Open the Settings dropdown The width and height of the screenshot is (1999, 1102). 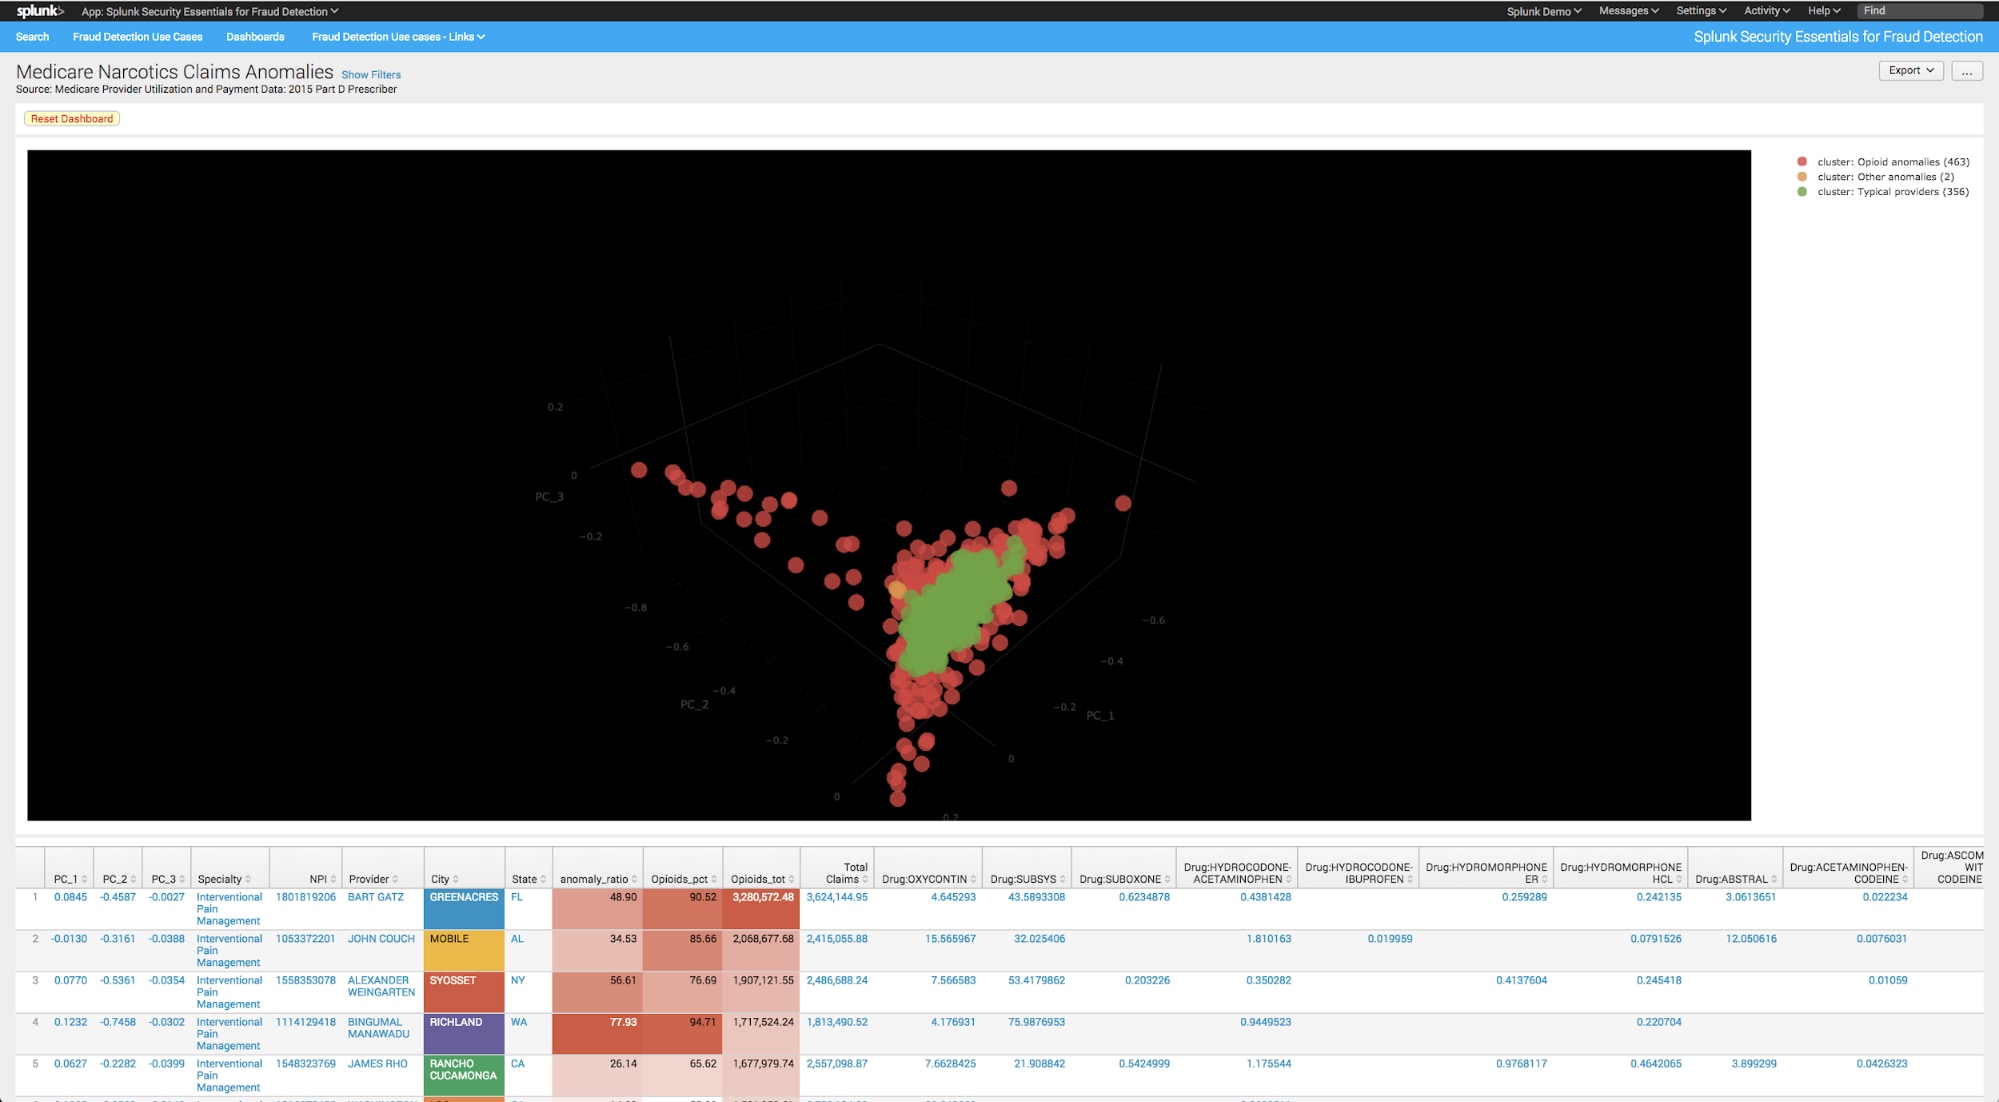click(x=1701, y=11)
